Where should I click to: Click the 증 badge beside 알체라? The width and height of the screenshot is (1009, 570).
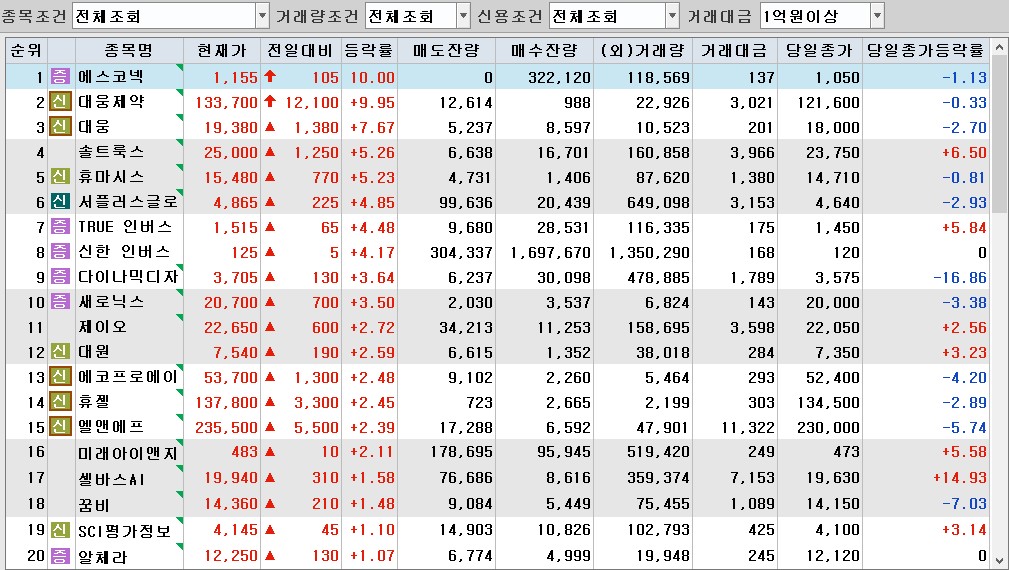pyautogui.click(x=60, y=556)
